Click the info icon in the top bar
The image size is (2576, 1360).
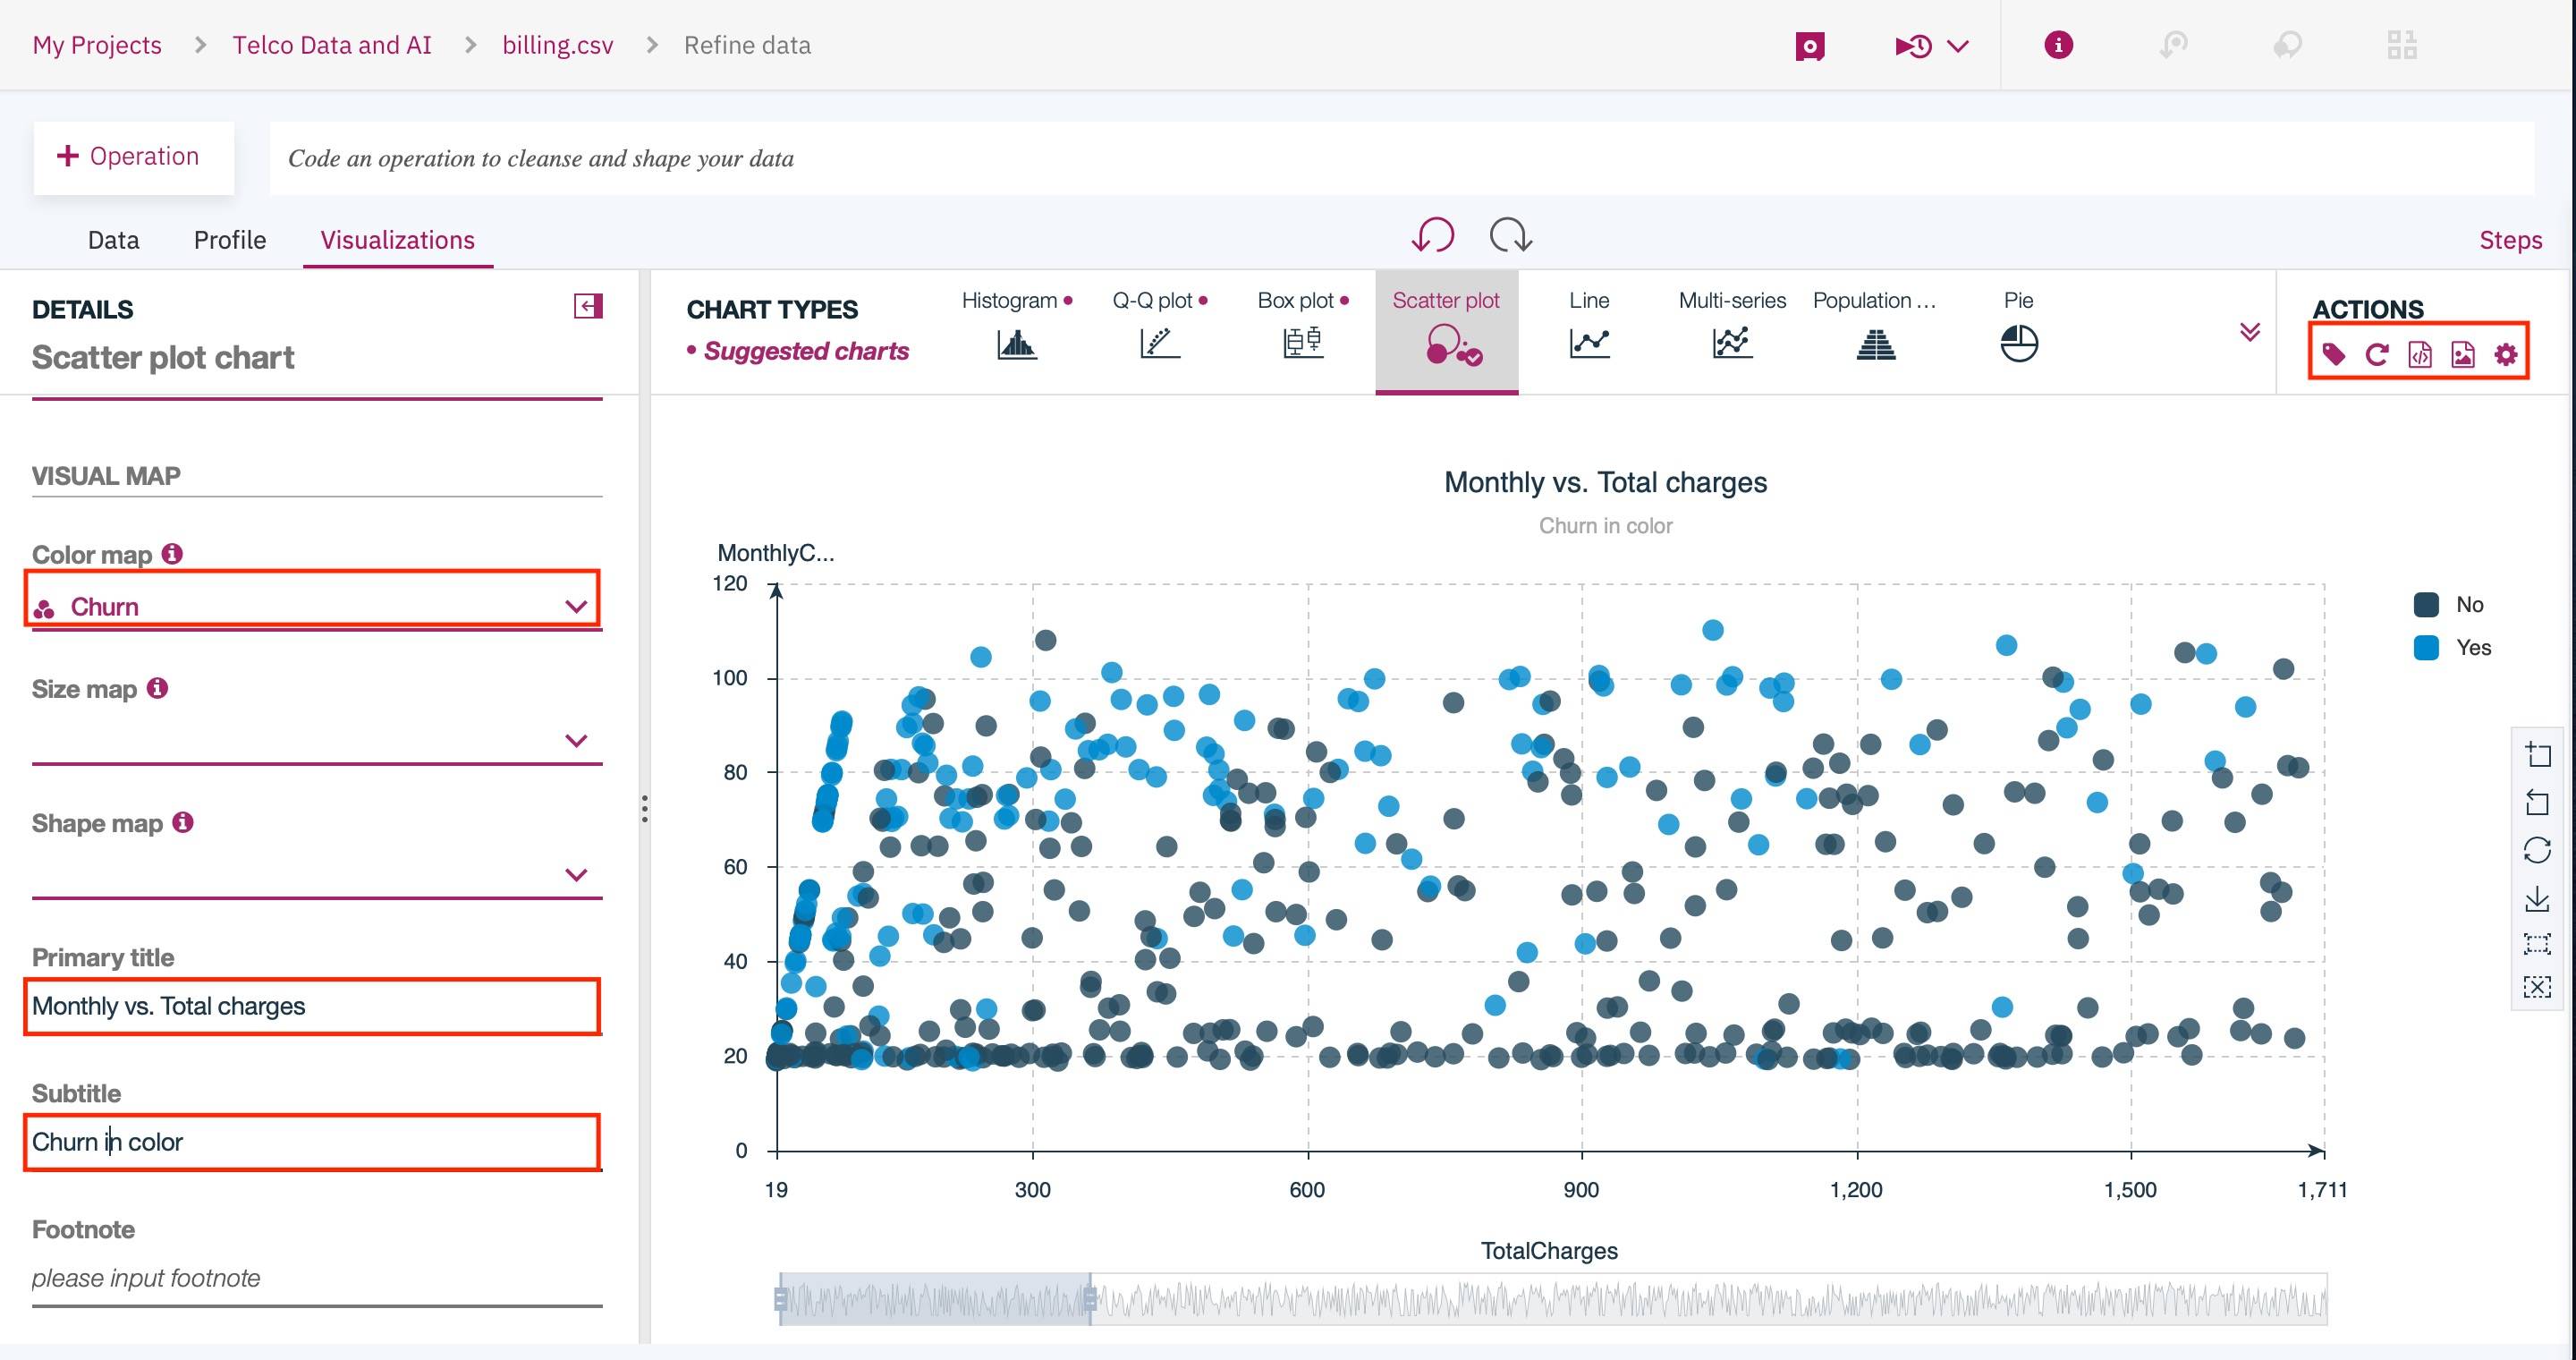[2056, 45]
